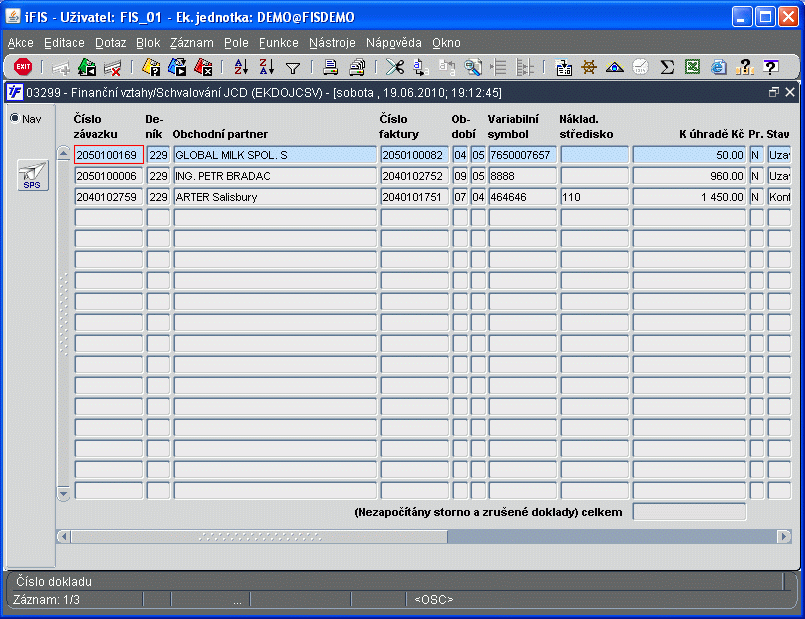
Task: Export to Excel with green icon
Action: click(693, 67)
